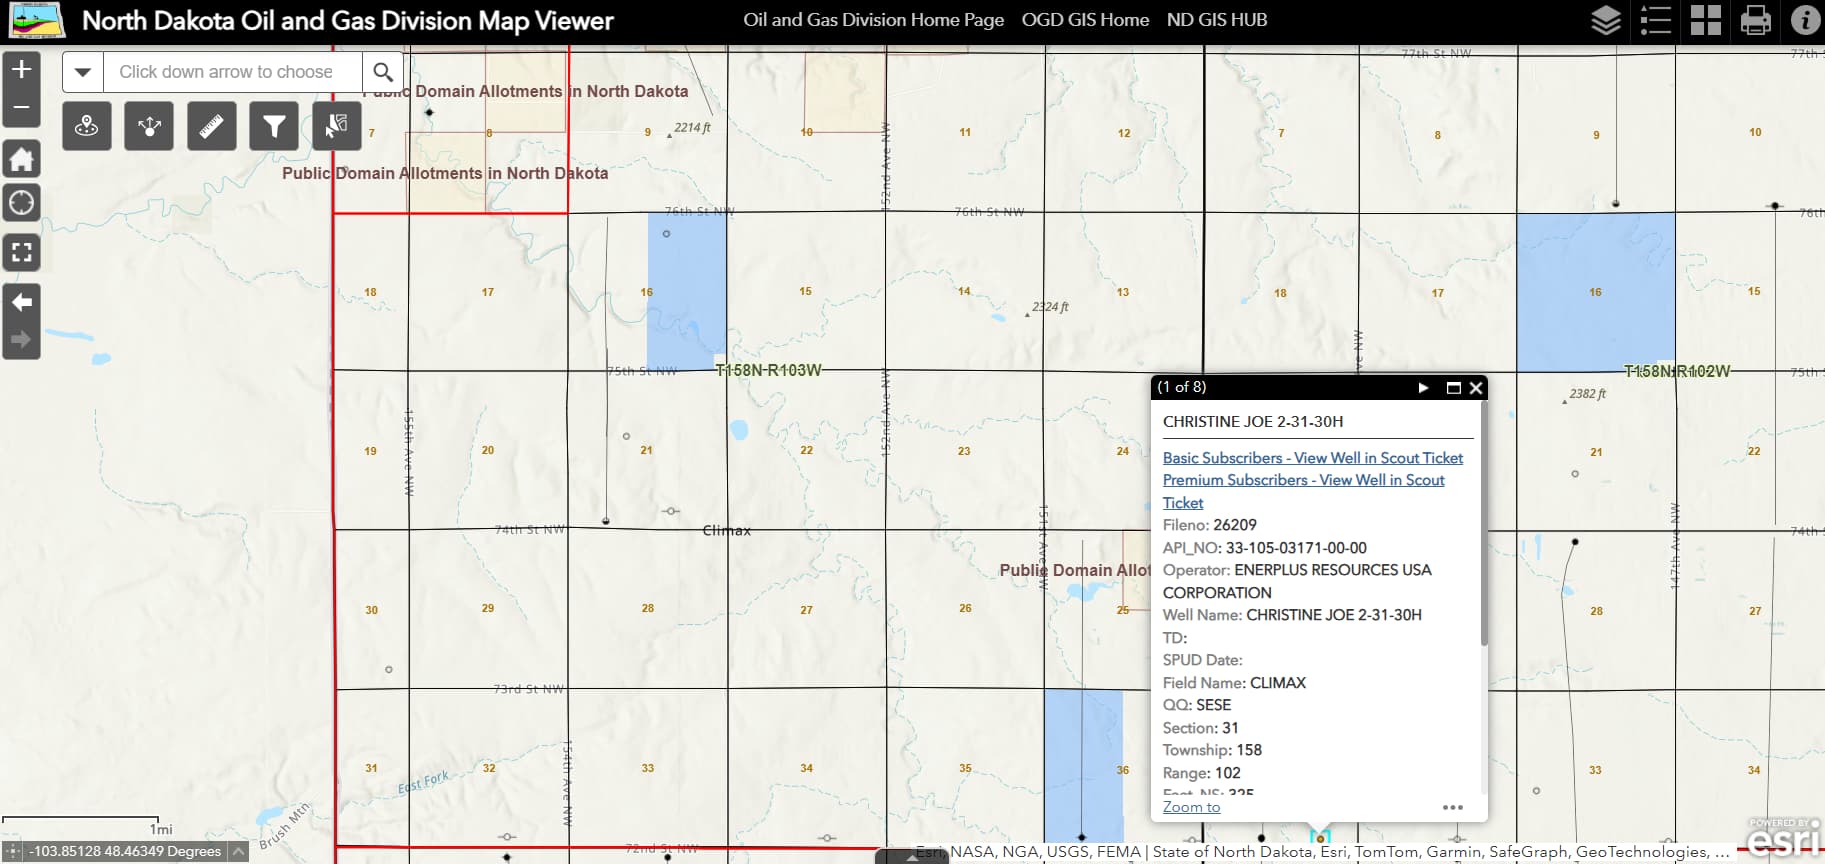Open the funnel Filter tool
The image size is (1825, 864).
274,126
